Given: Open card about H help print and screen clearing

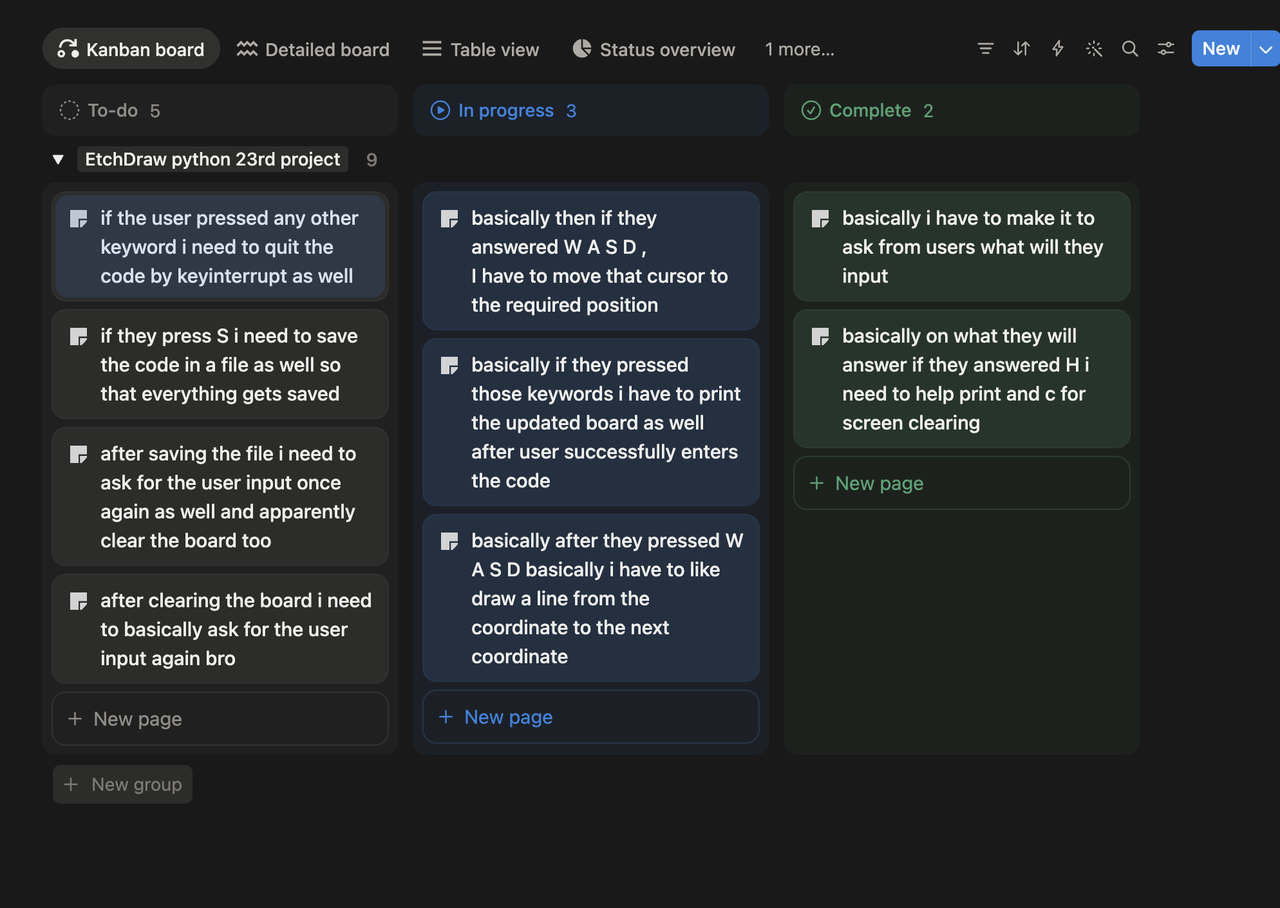Looking at the screenshot, I should 962,379.
